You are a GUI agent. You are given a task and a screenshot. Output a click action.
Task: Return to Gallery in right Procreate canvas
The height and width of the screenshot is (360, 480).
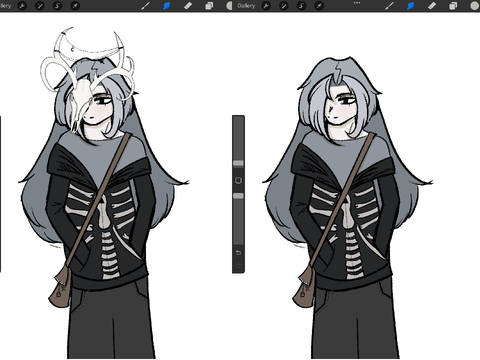click(x=246, y=6)
